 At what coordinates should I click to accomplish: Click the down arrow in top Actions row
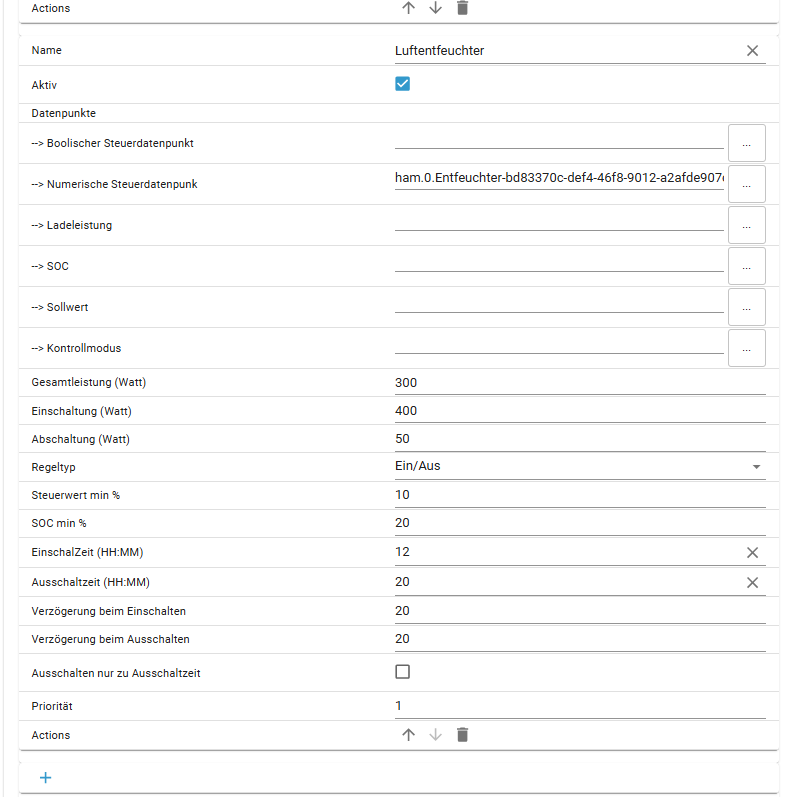[x=435, y=8]
